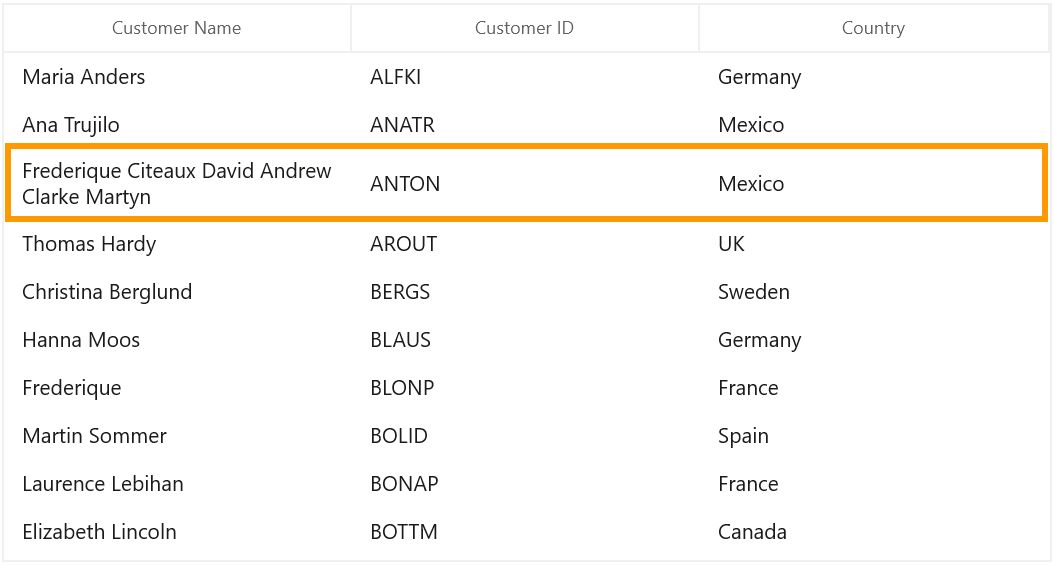The image size is (1054, 565).
Task: Select the ALFKI customer ID cell
Action: coord(524,77)
